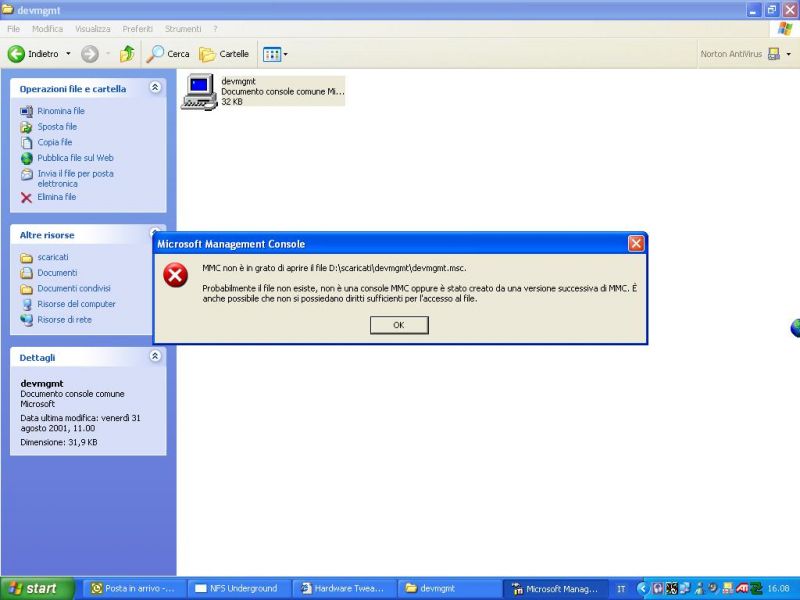Switch to devmgmt taskbar item
Screen dimensions: 800x600
449,589
